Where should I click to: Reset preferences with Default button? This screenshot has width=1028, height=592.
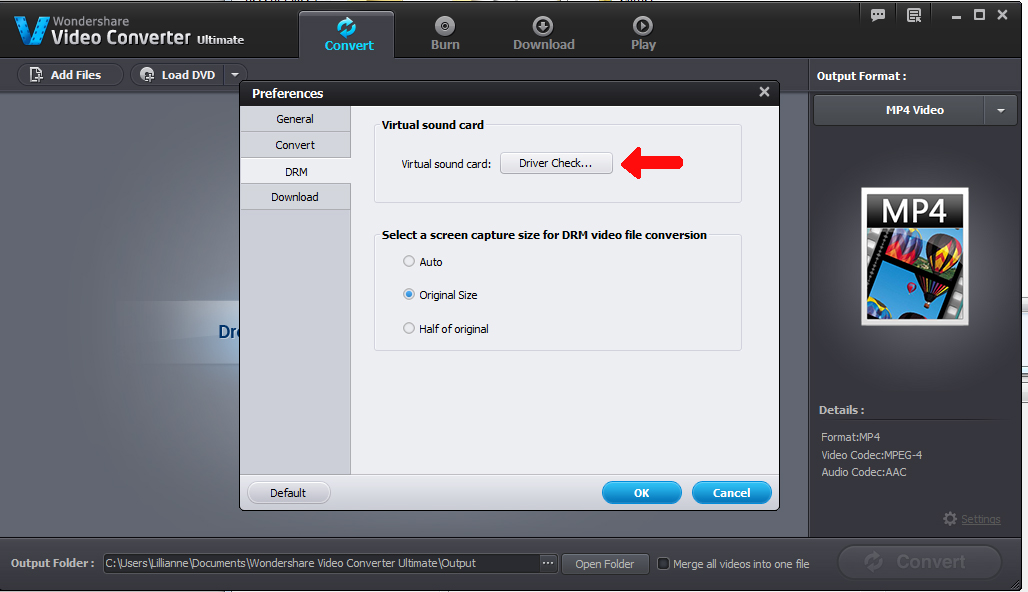(288, 492)
